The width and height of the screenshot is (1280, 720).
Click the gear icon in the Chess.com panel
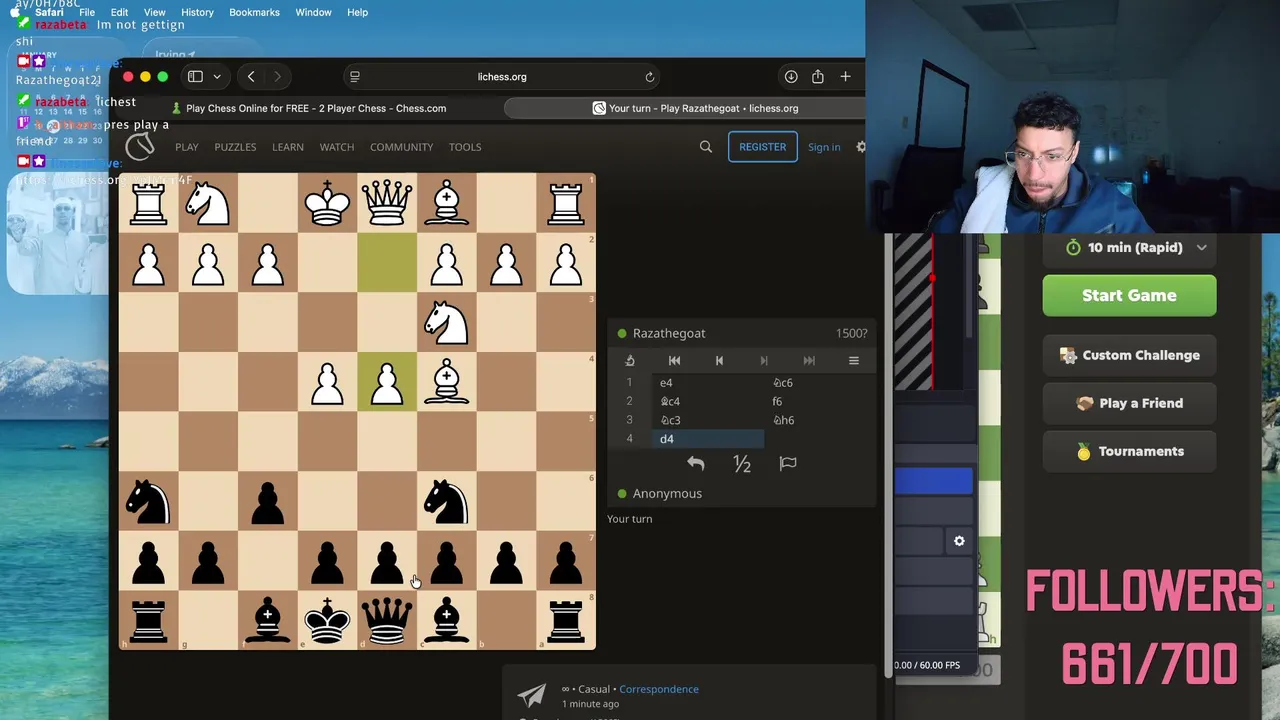tap(959, 541)
